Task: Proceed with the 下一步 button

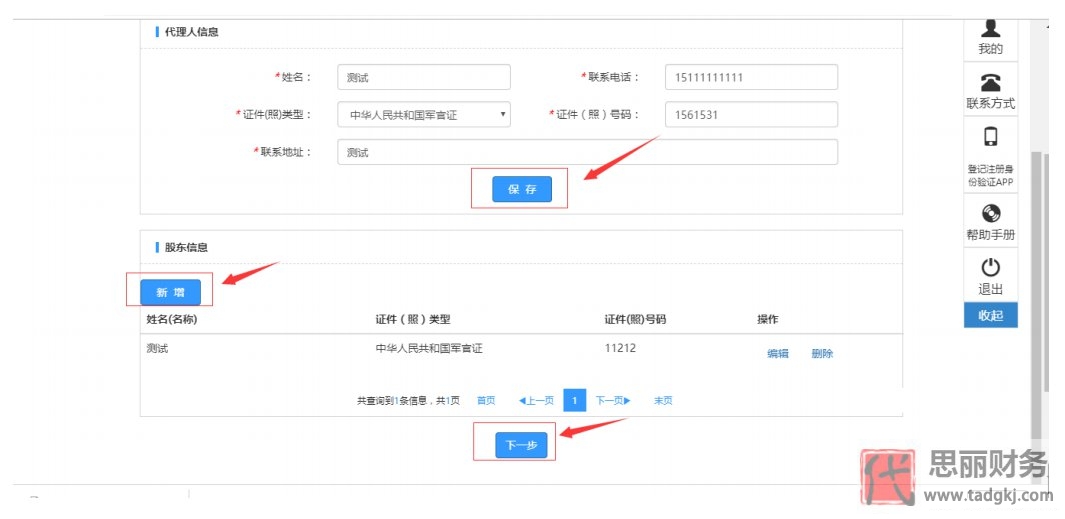Action: 521,445
